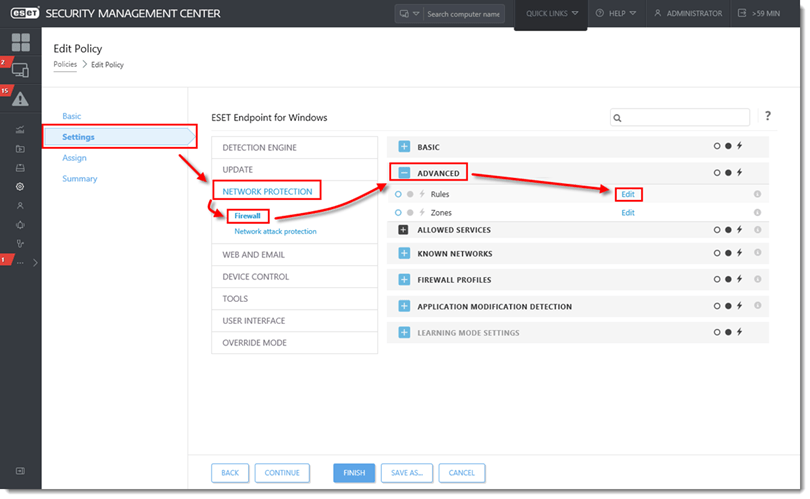Open the Computers icon in sidebar
This screenshot has width=810, height=499.
coord(20,70)
